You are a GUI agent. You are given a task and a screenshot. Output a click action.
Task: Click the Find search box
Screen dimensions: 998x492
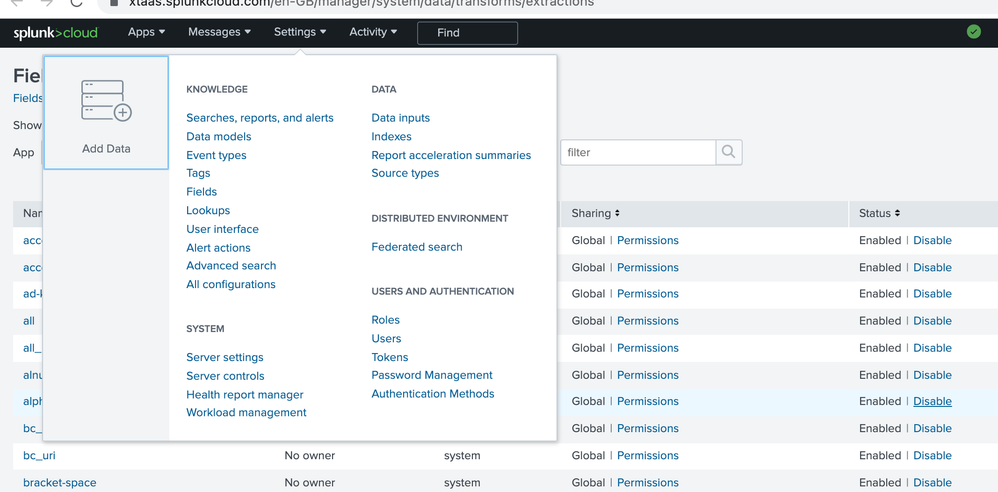(x=467, y=33)
